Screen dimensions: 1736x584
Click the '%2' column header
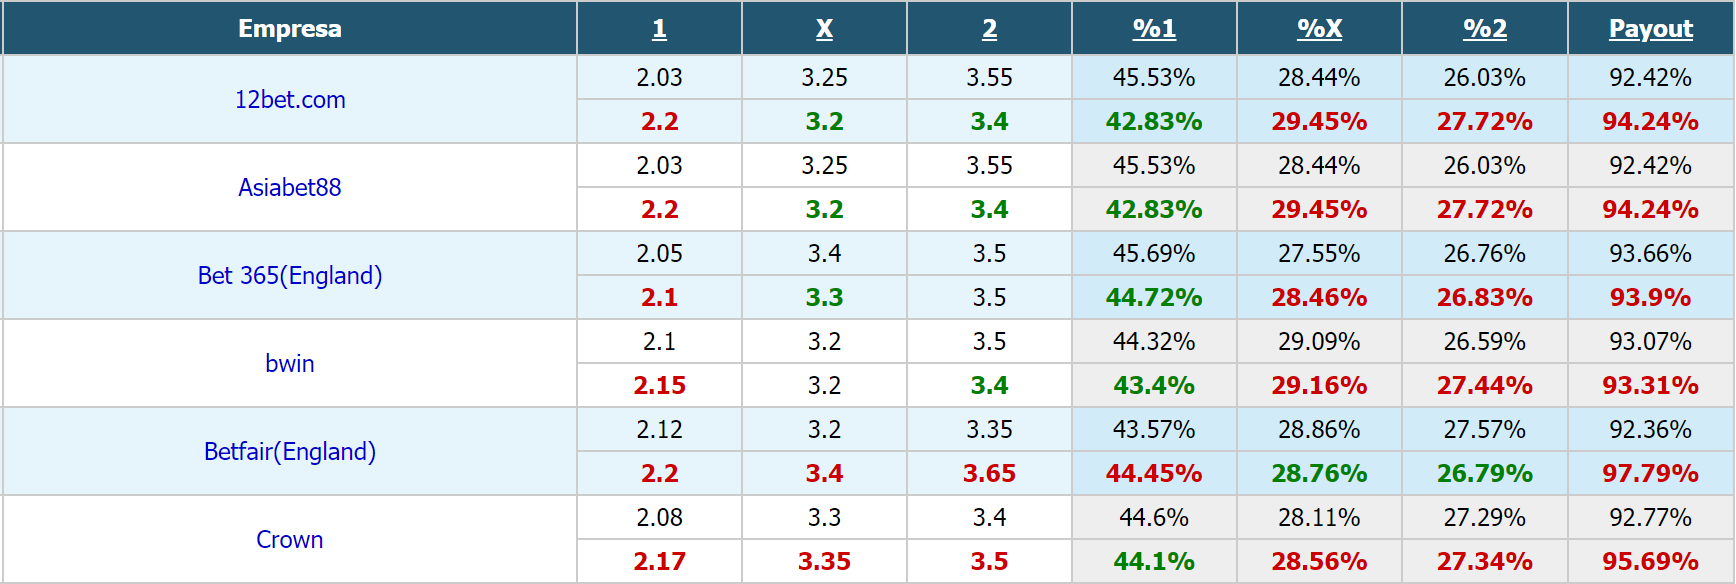point(1485,29)
